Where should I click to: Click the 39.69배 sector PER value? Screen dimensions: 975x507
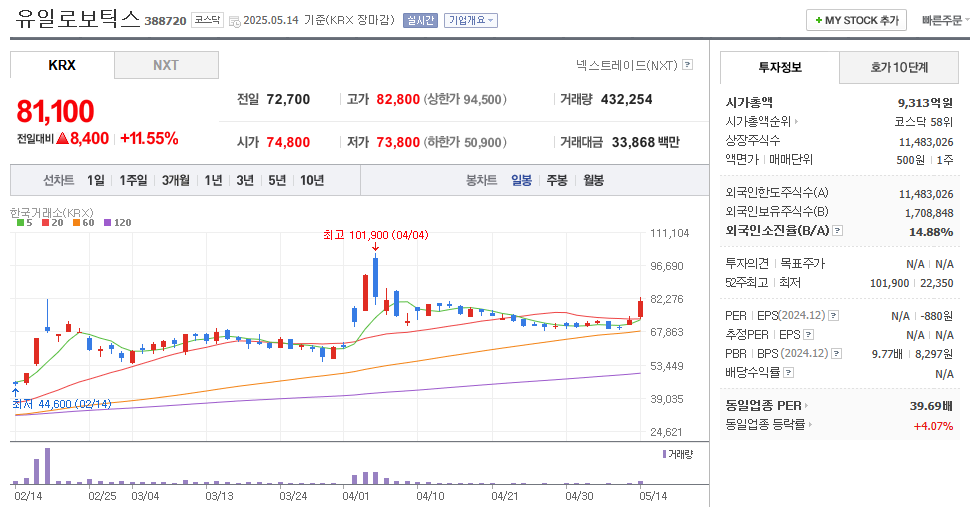coord(931,406)
